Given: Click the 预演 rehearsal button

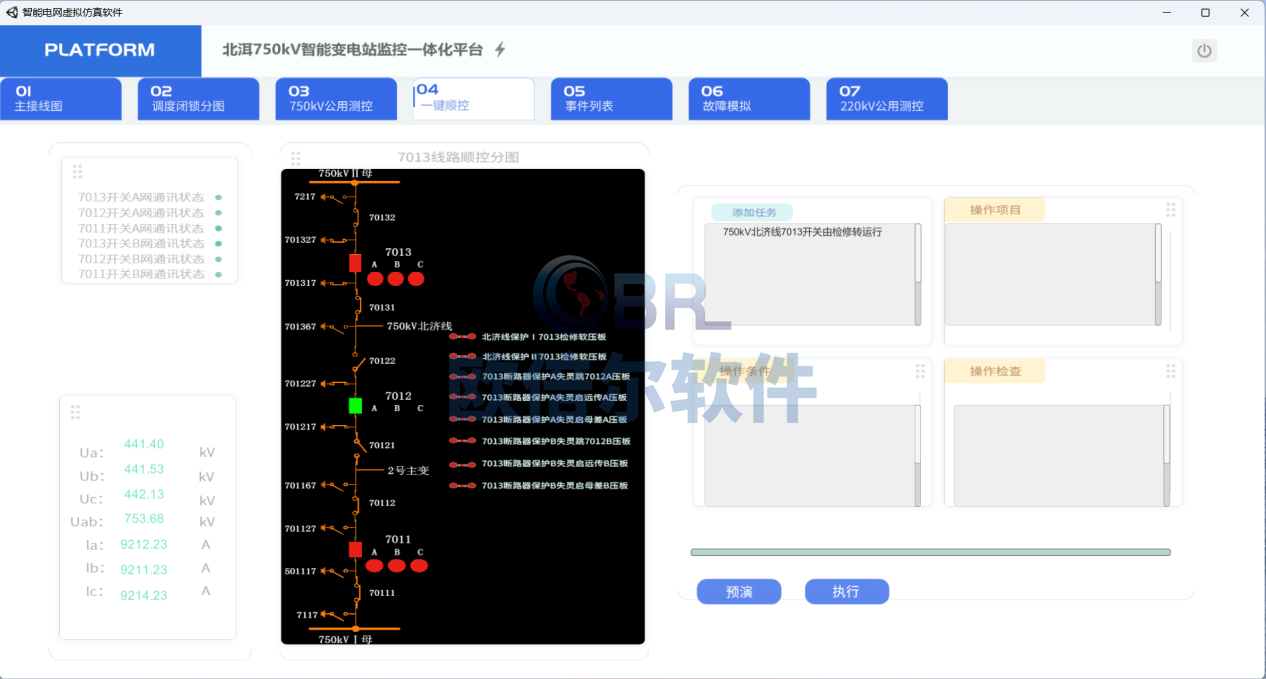Looking at the screenshot, I should 739,592.
